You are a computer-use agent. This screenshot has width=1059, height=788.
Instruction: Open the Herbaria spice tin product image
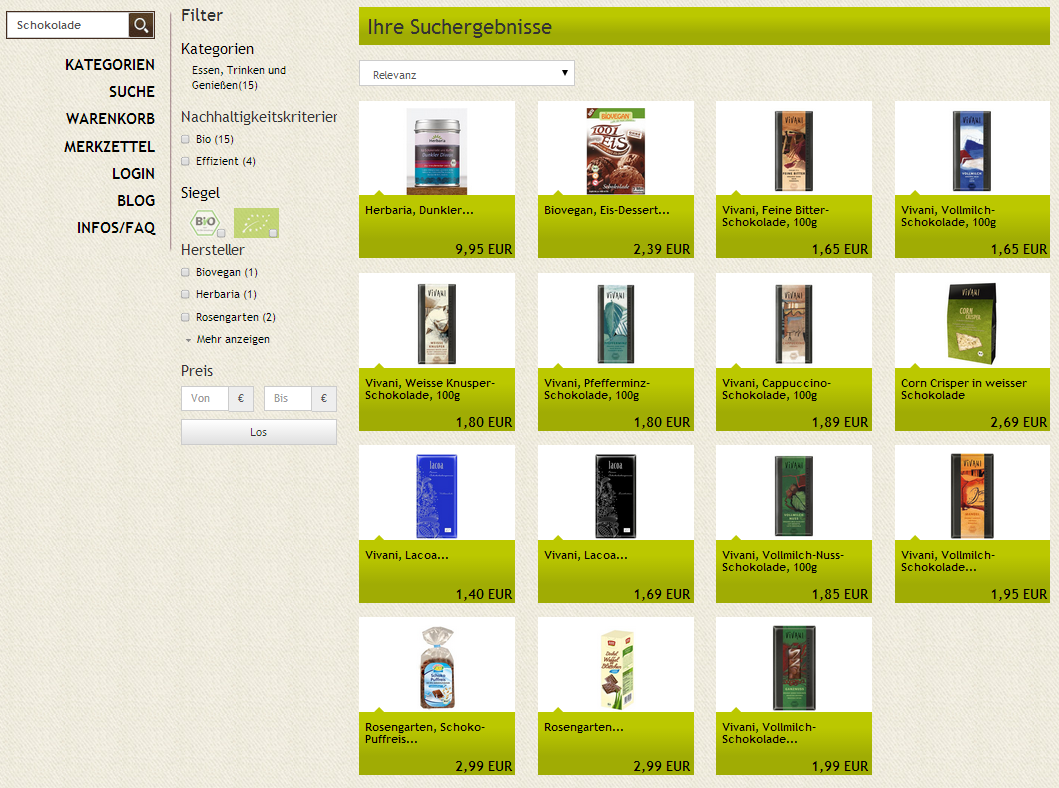click(436, 151)
